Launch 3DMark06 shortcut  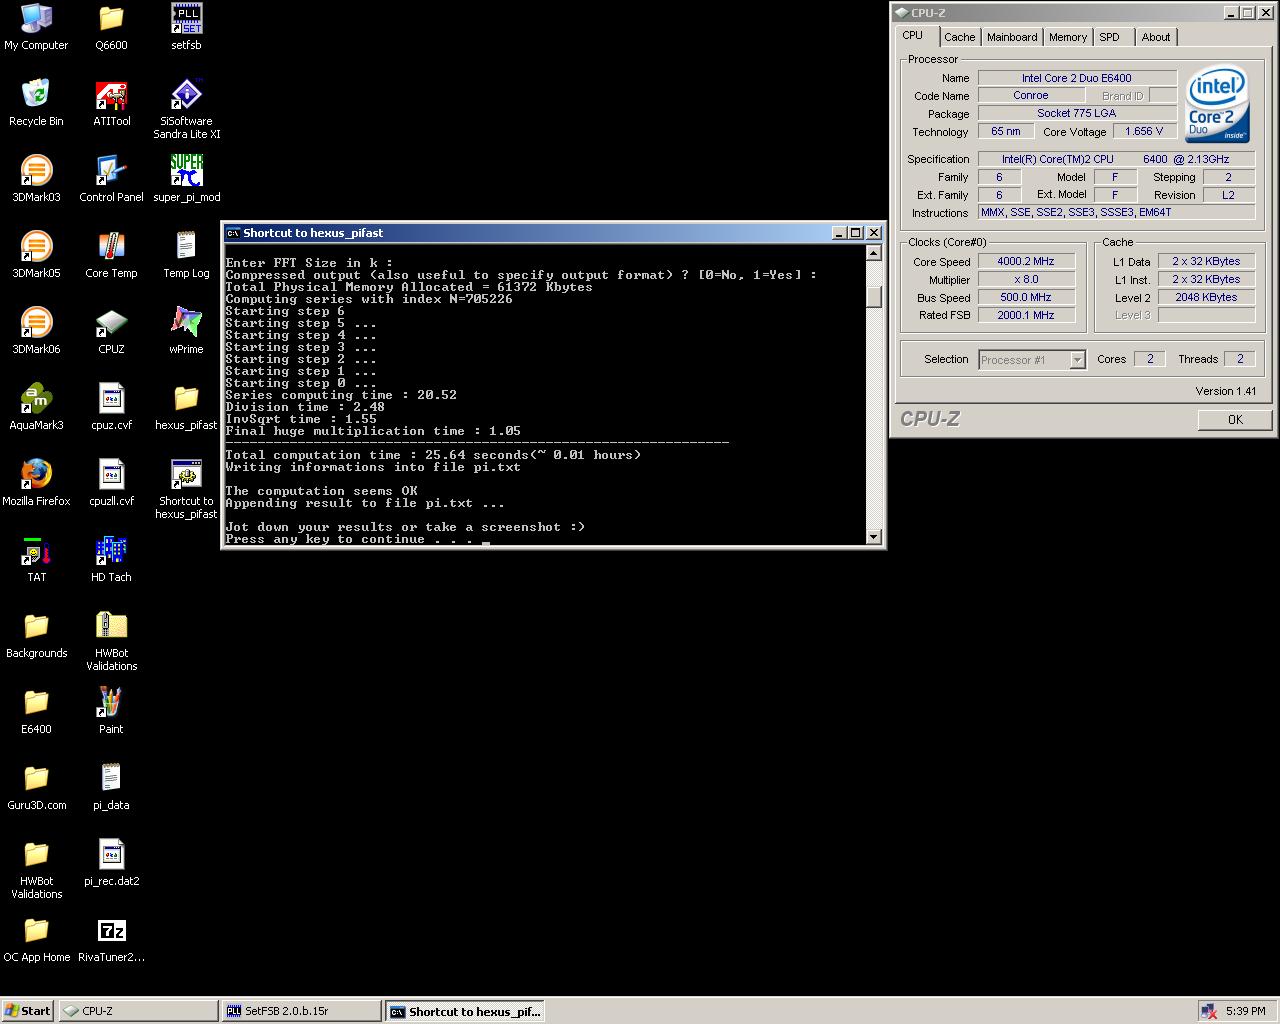point(36,331)
